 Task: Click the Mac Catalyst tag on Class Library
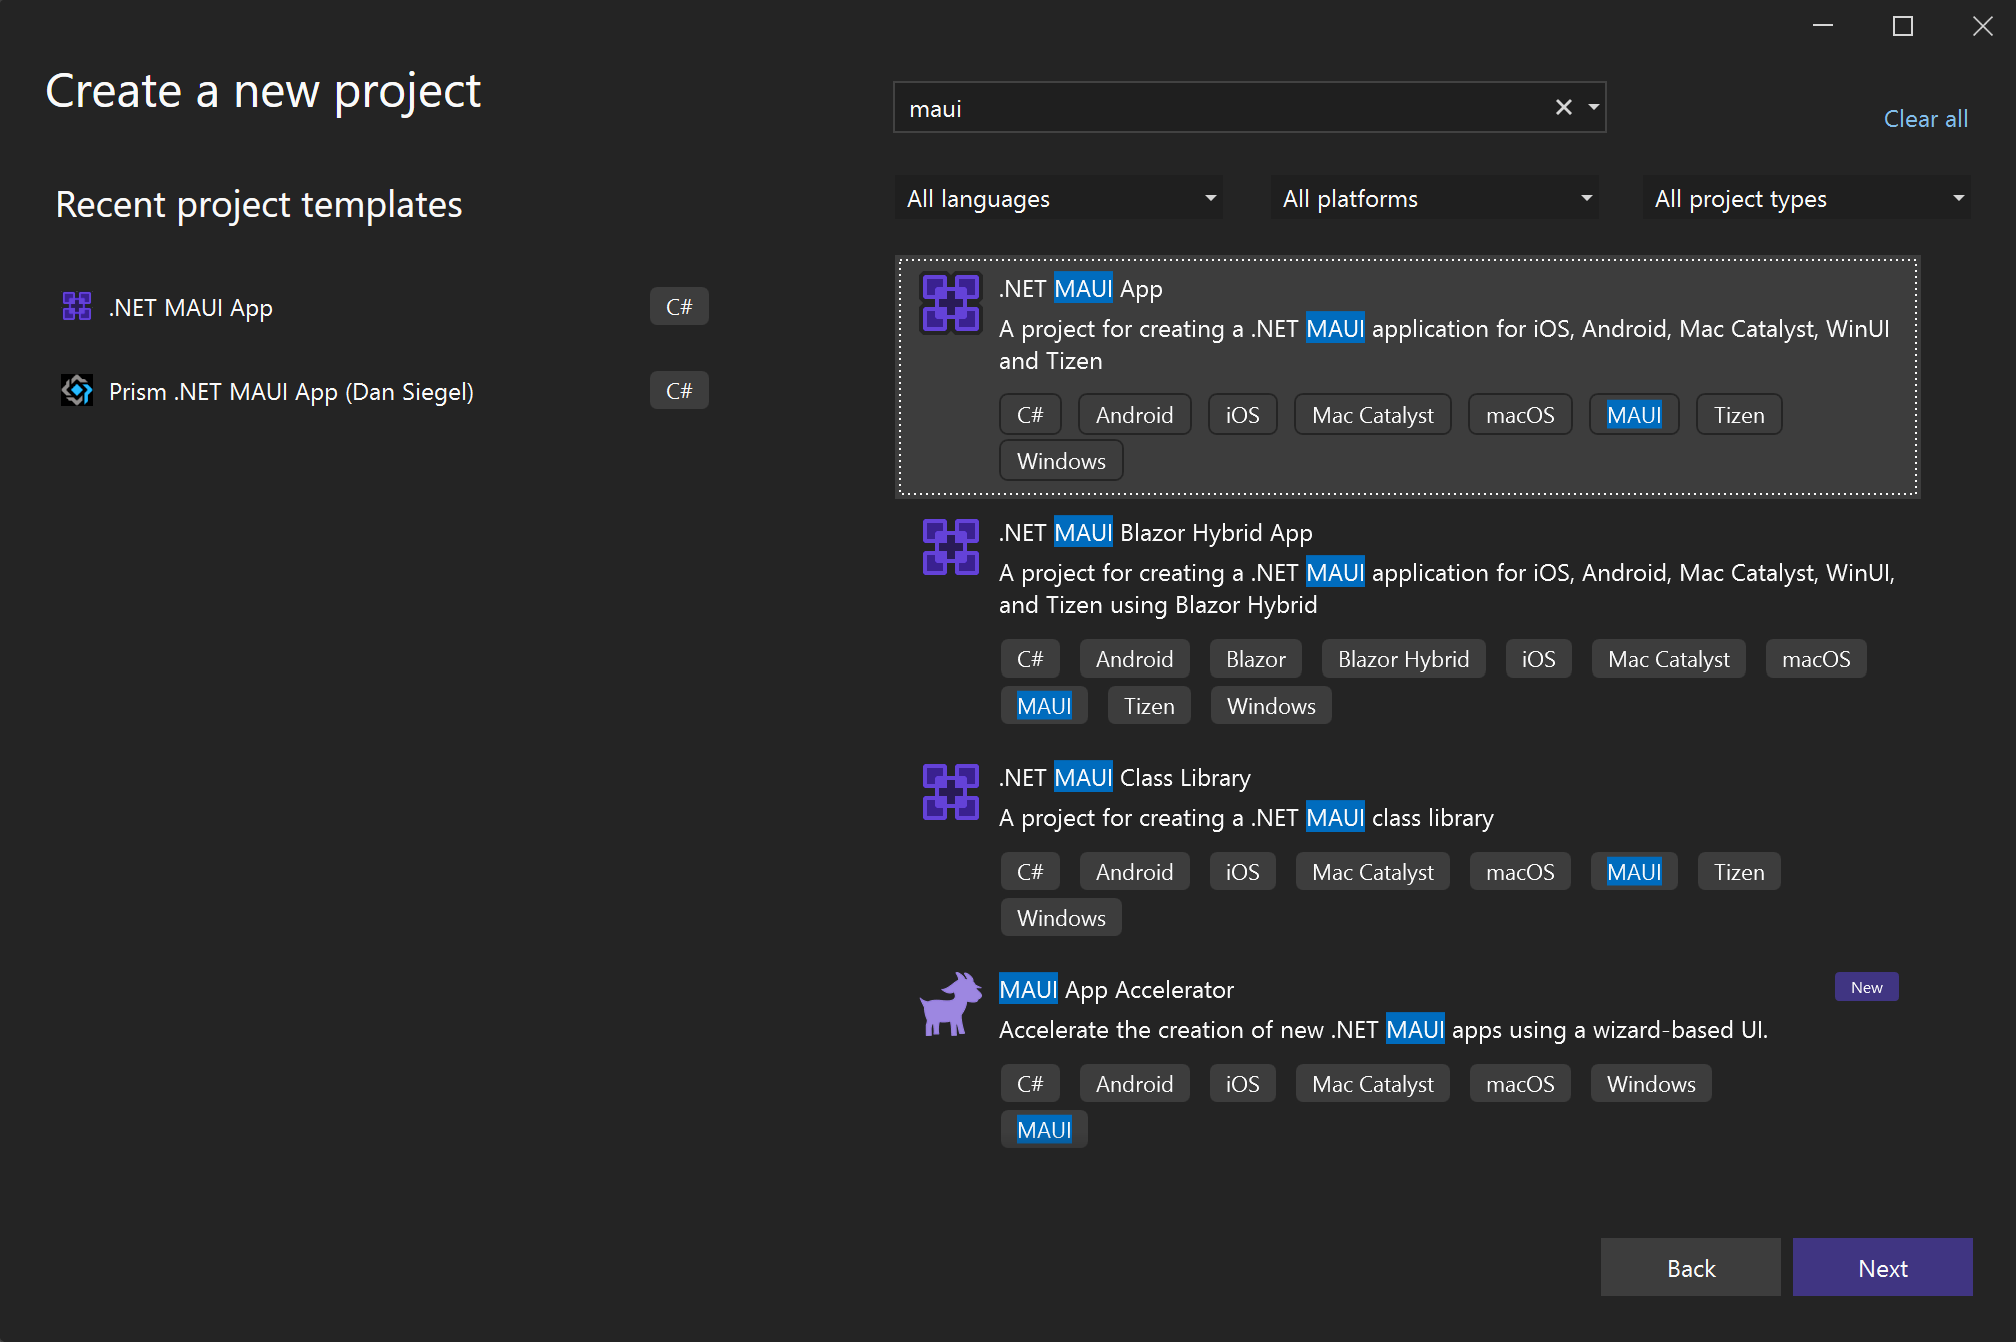pos(1372,871)
